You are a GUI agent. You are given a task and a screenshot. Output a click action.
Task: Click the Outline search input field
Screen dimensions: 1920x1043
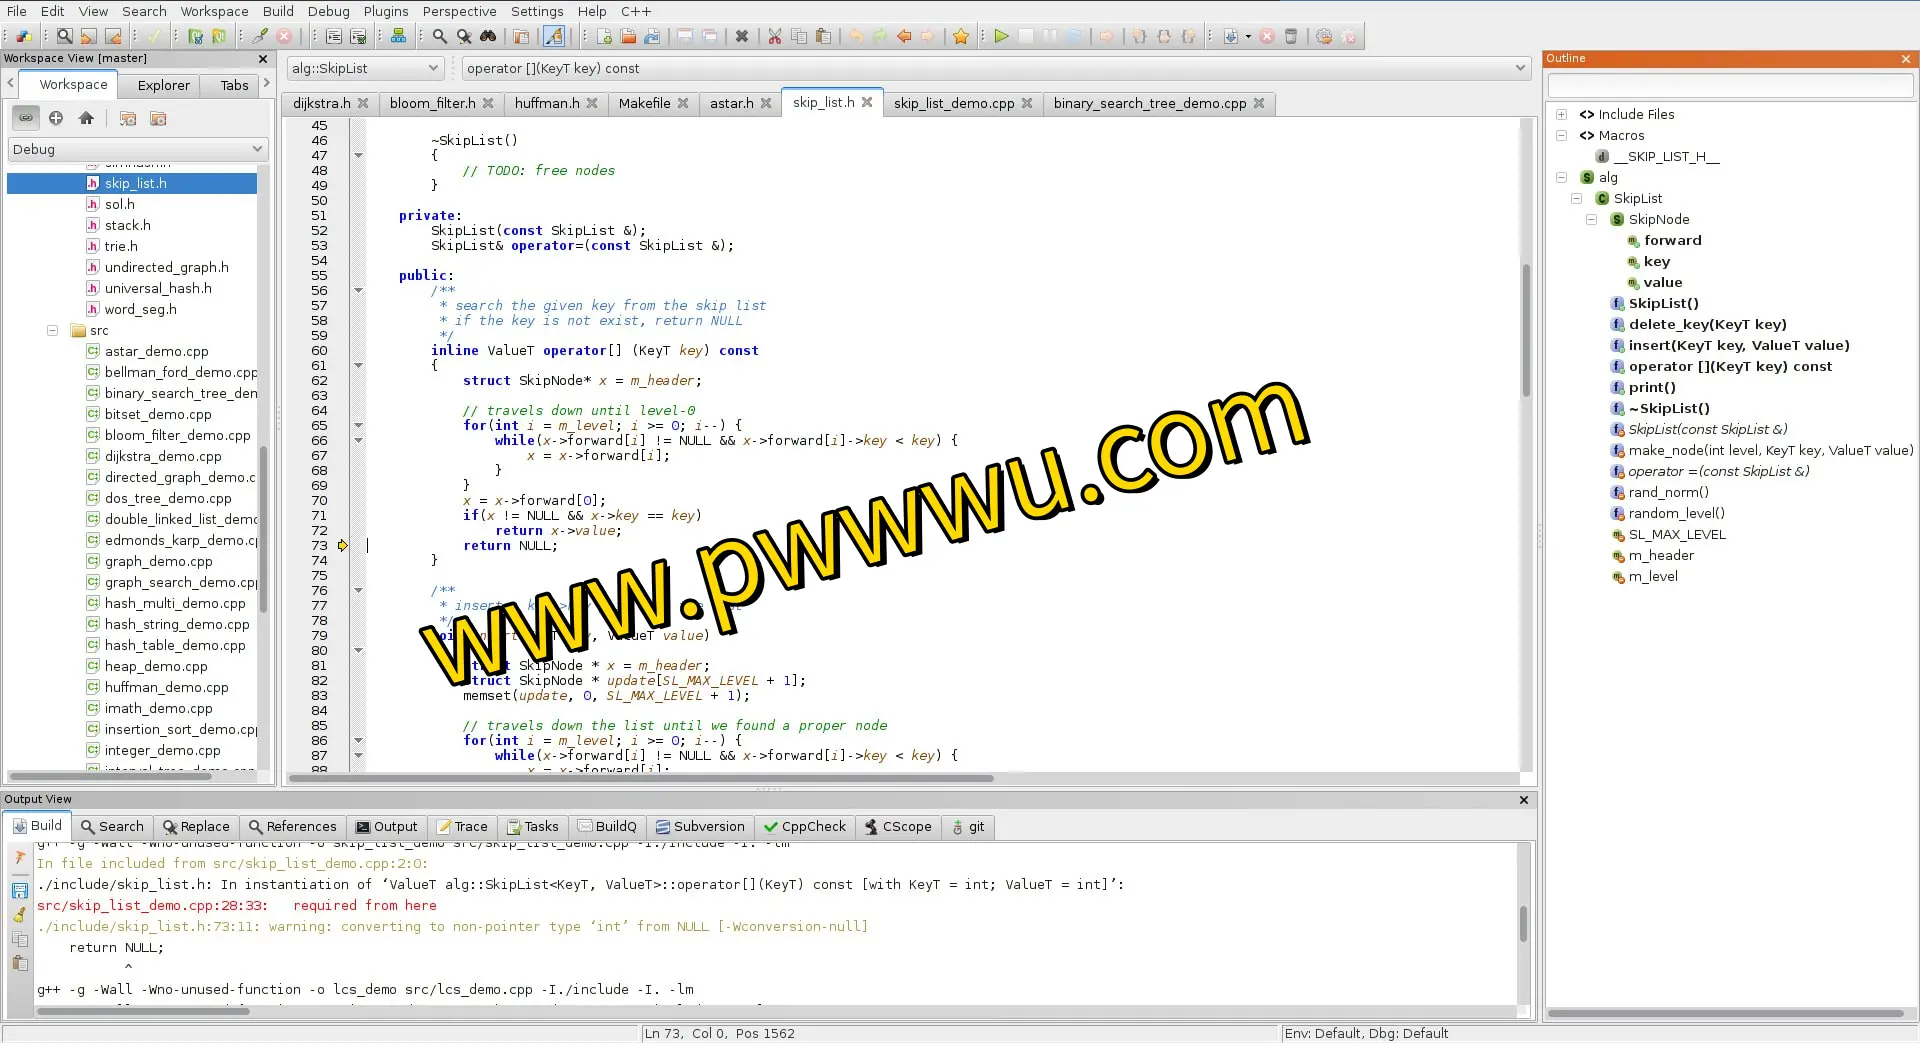pyautogui.click(x=1729, y=86)
